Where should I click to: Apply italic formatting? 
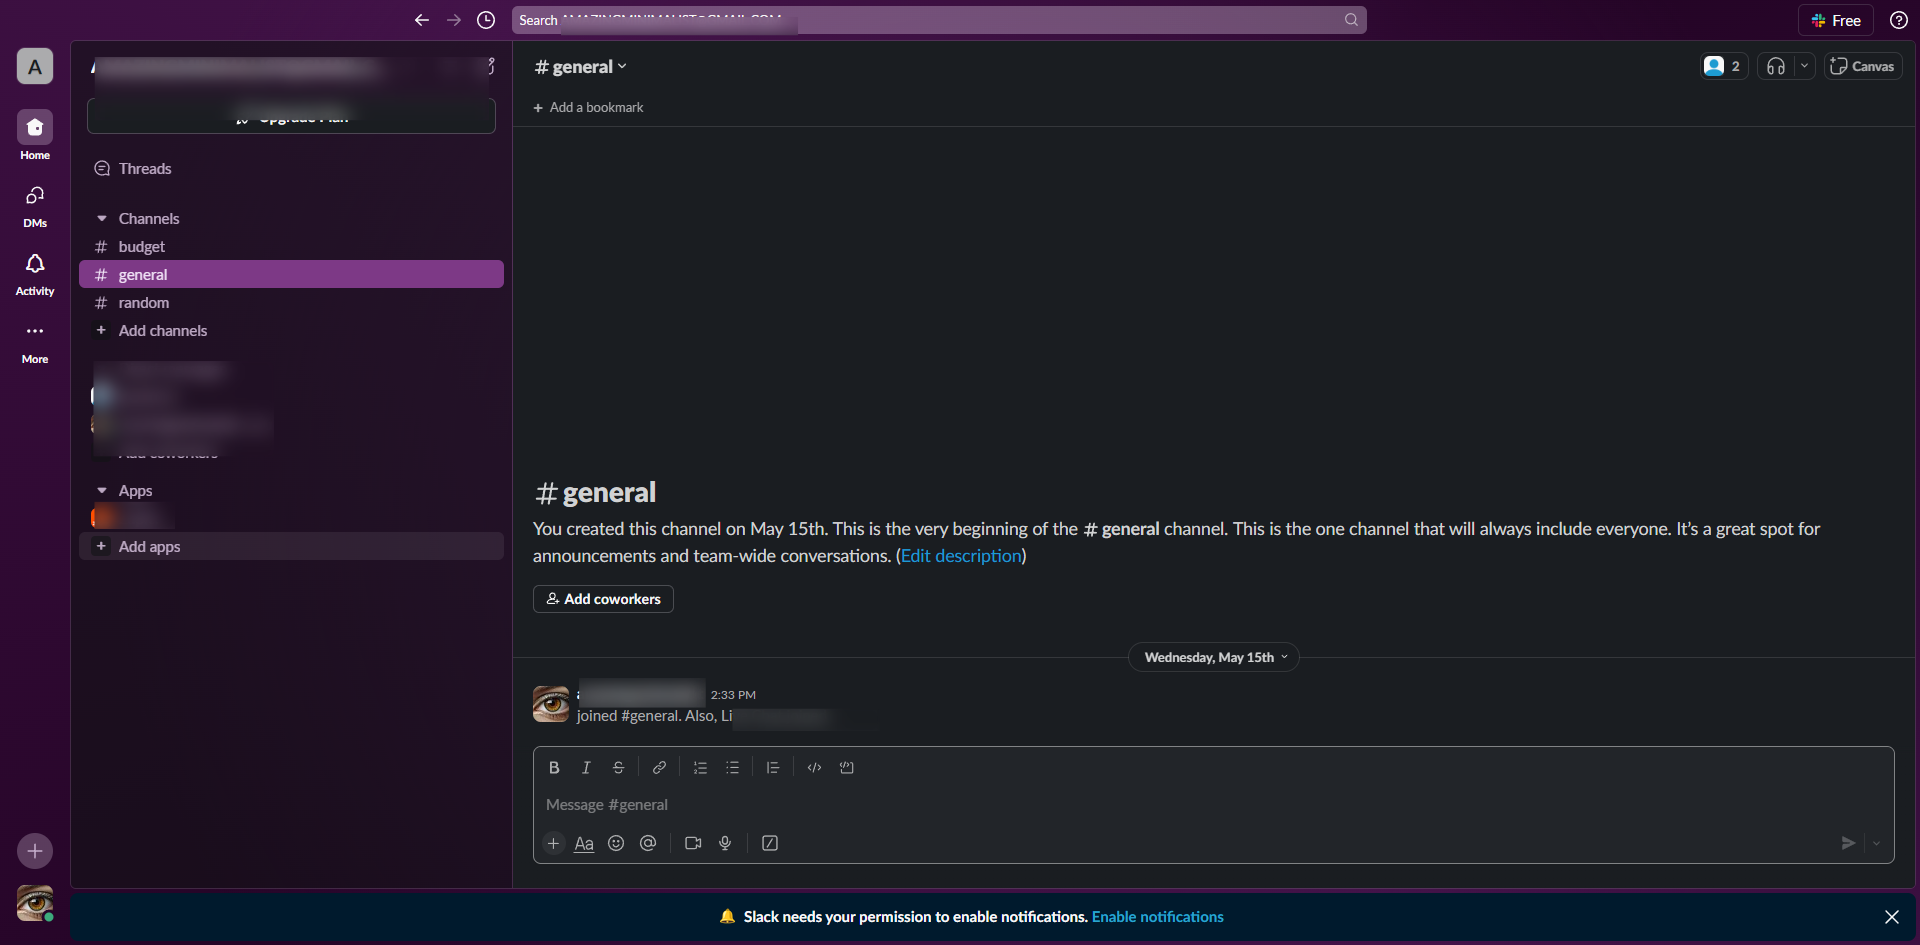[586, 768]
